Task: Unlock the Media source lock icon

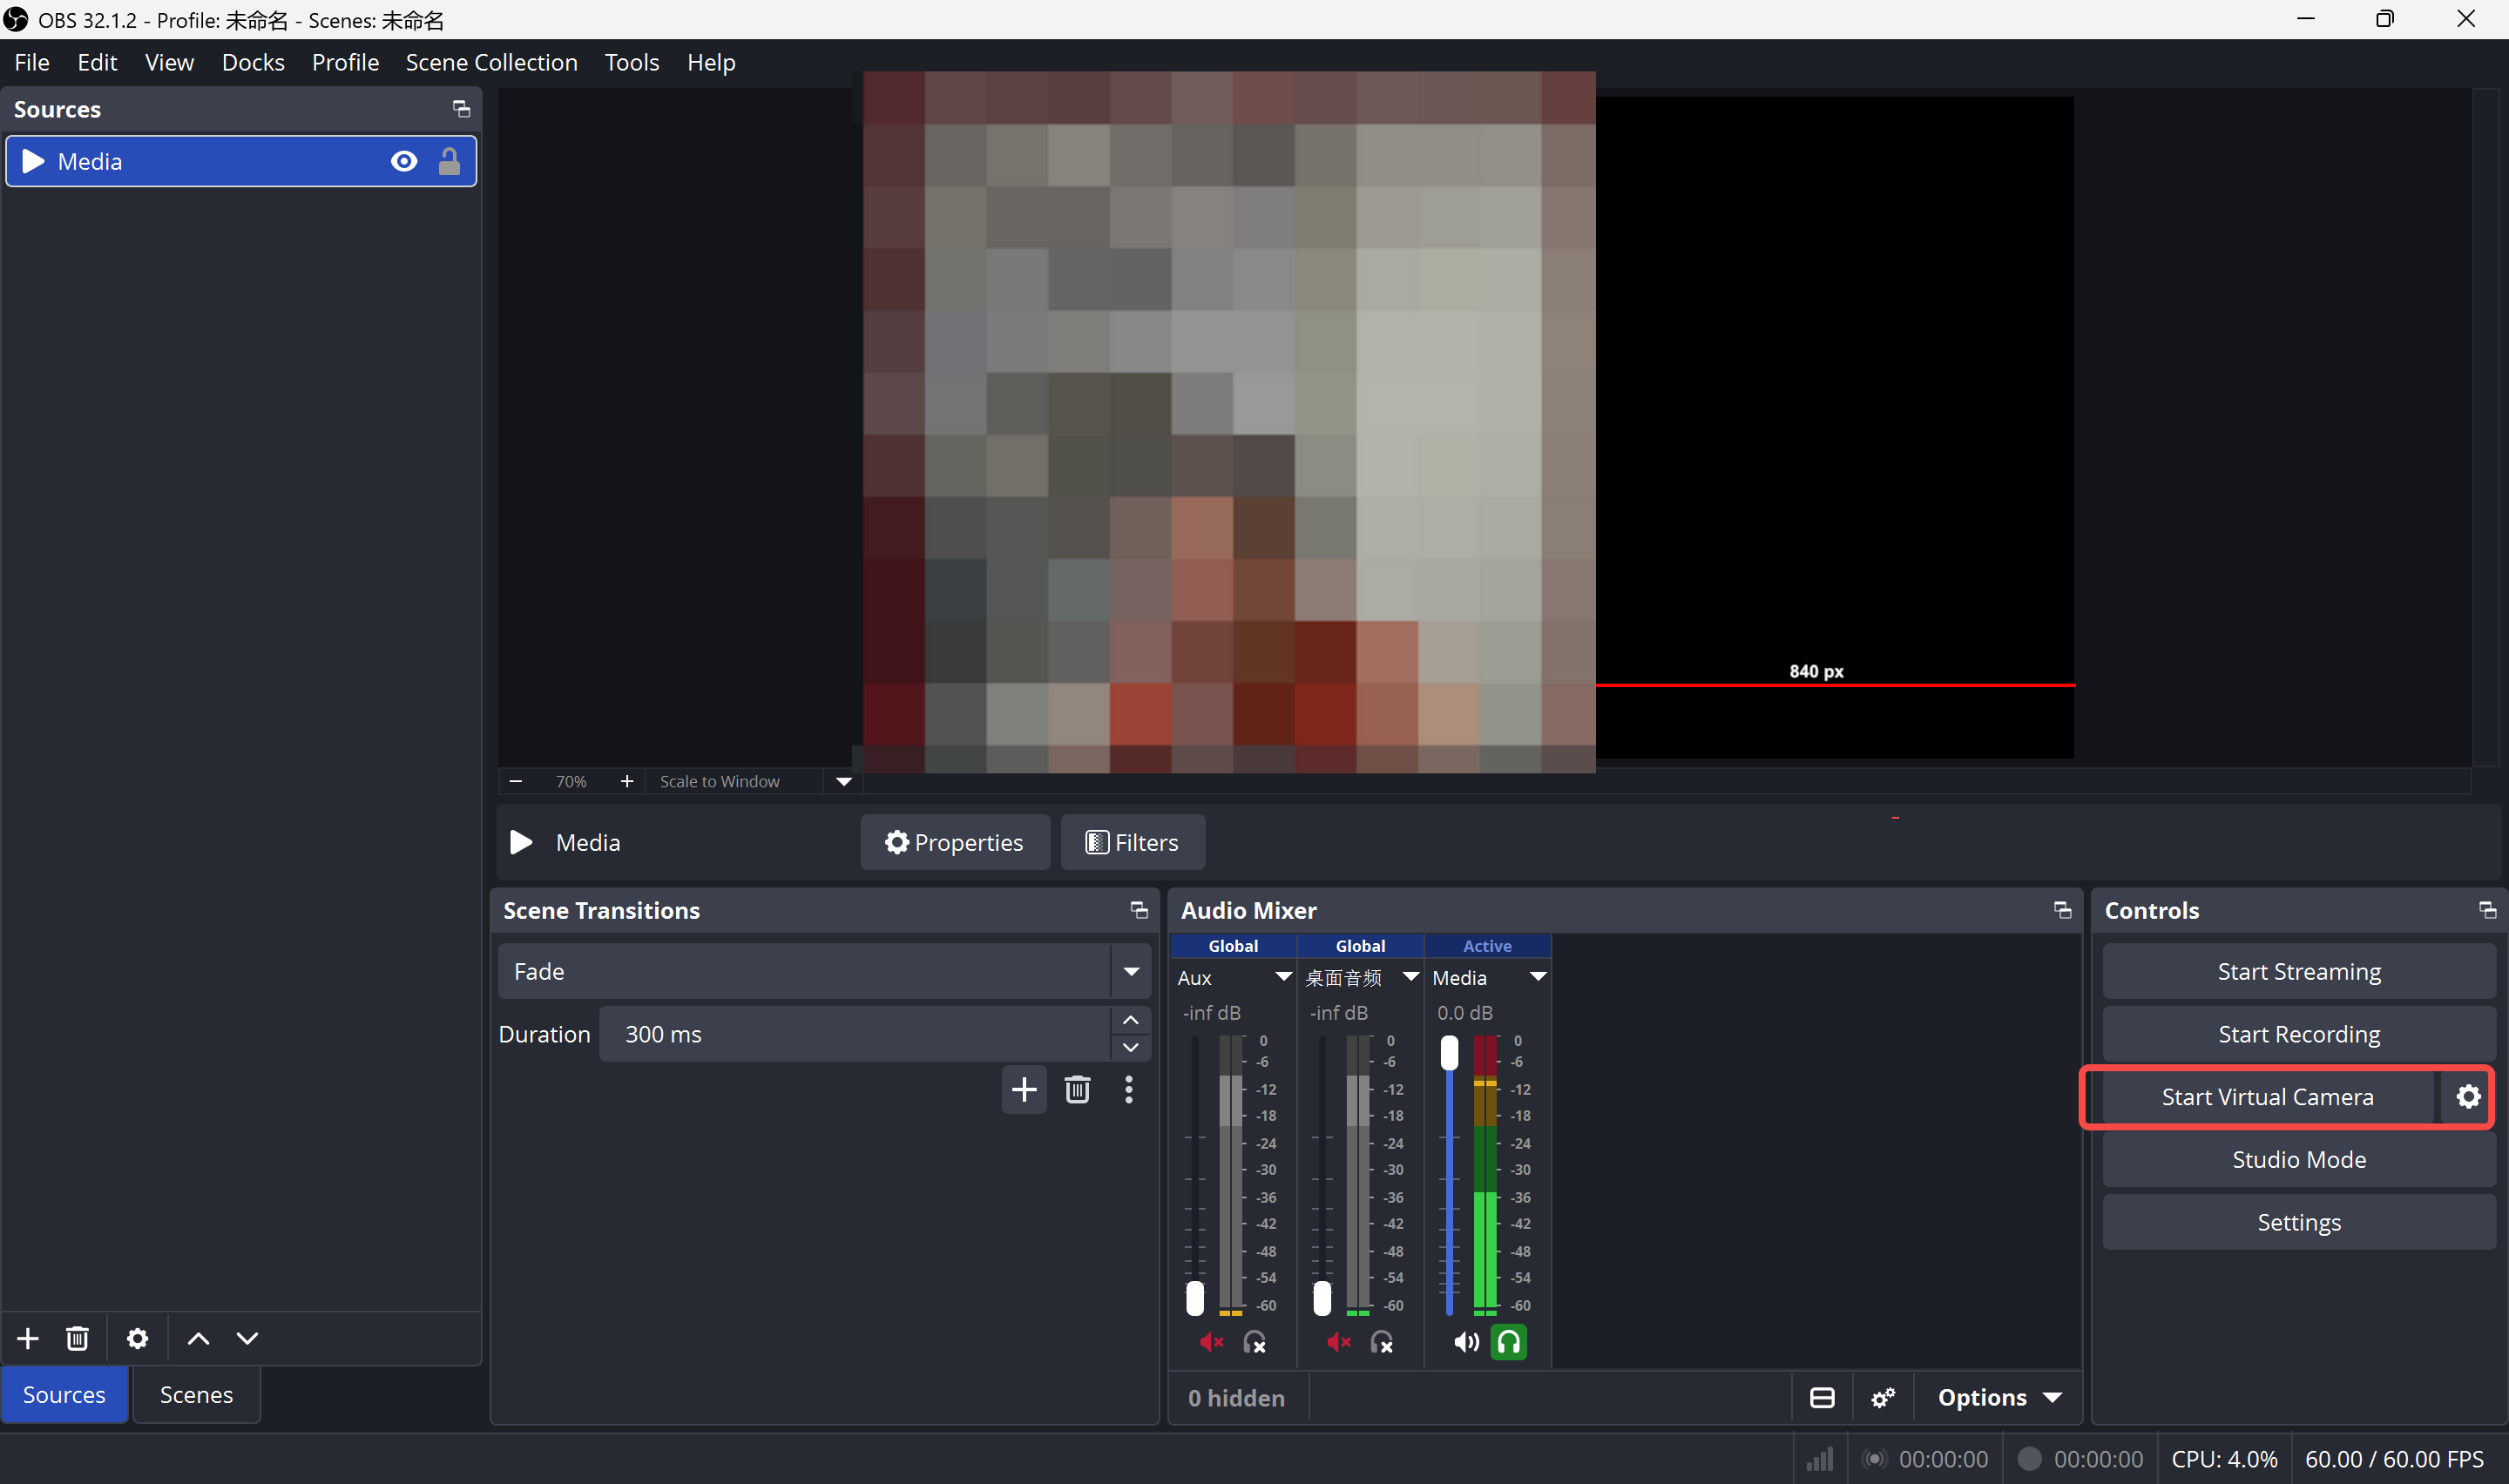Action: pyautogui.click(x=449, y=161)
